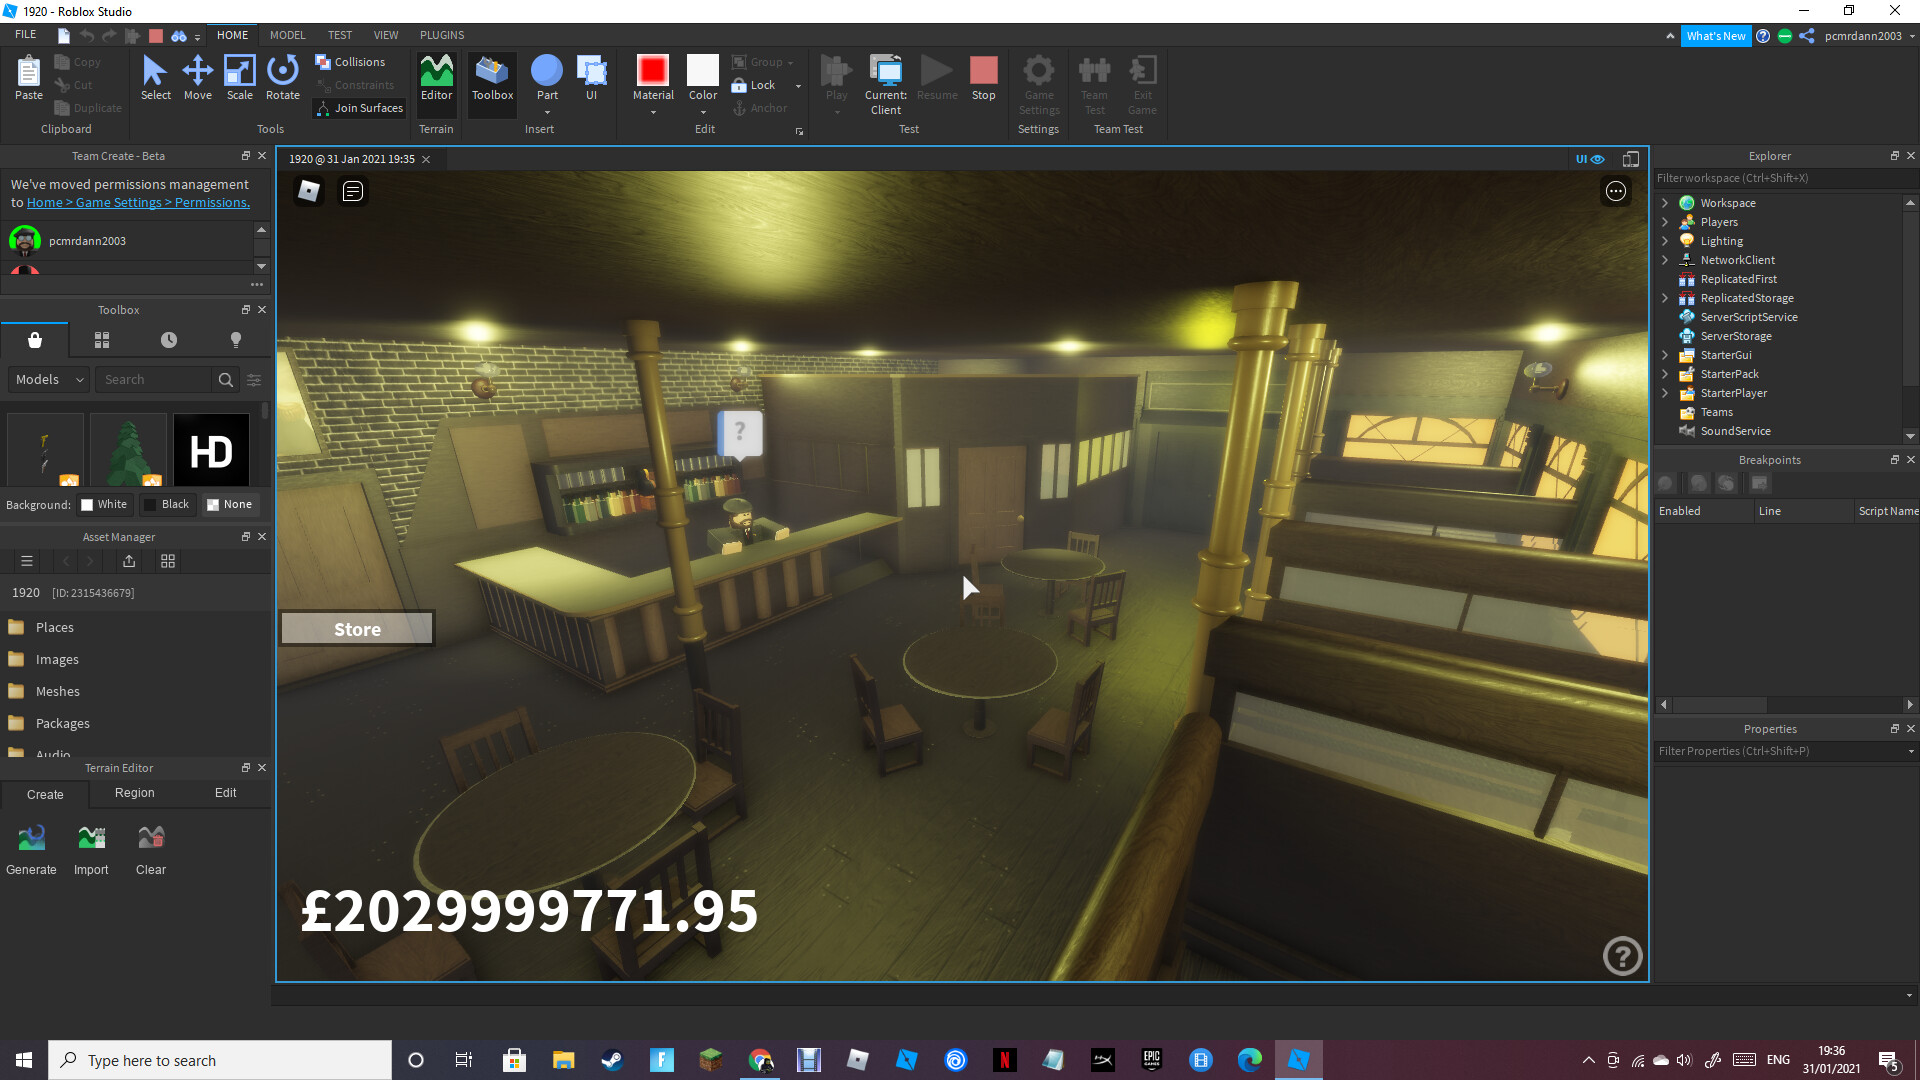
Task: Open the Steam taskbar icon
Action: [x=612, y=1060]
